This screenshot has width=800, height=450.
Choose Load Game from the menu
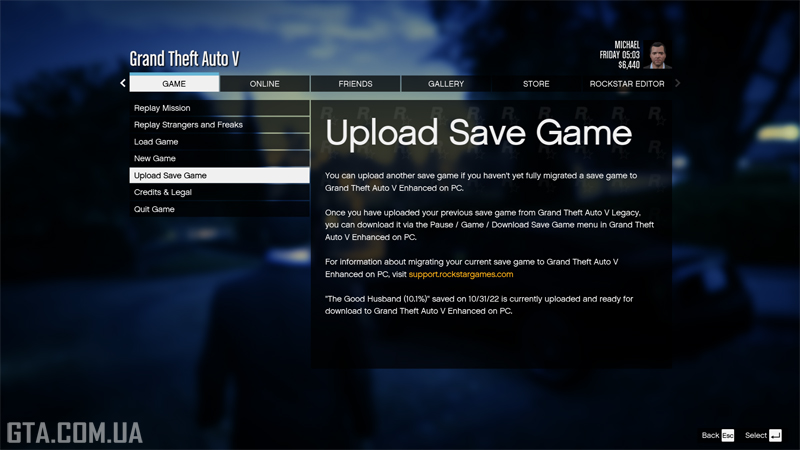pyautogui.click(x=219, y=142)
